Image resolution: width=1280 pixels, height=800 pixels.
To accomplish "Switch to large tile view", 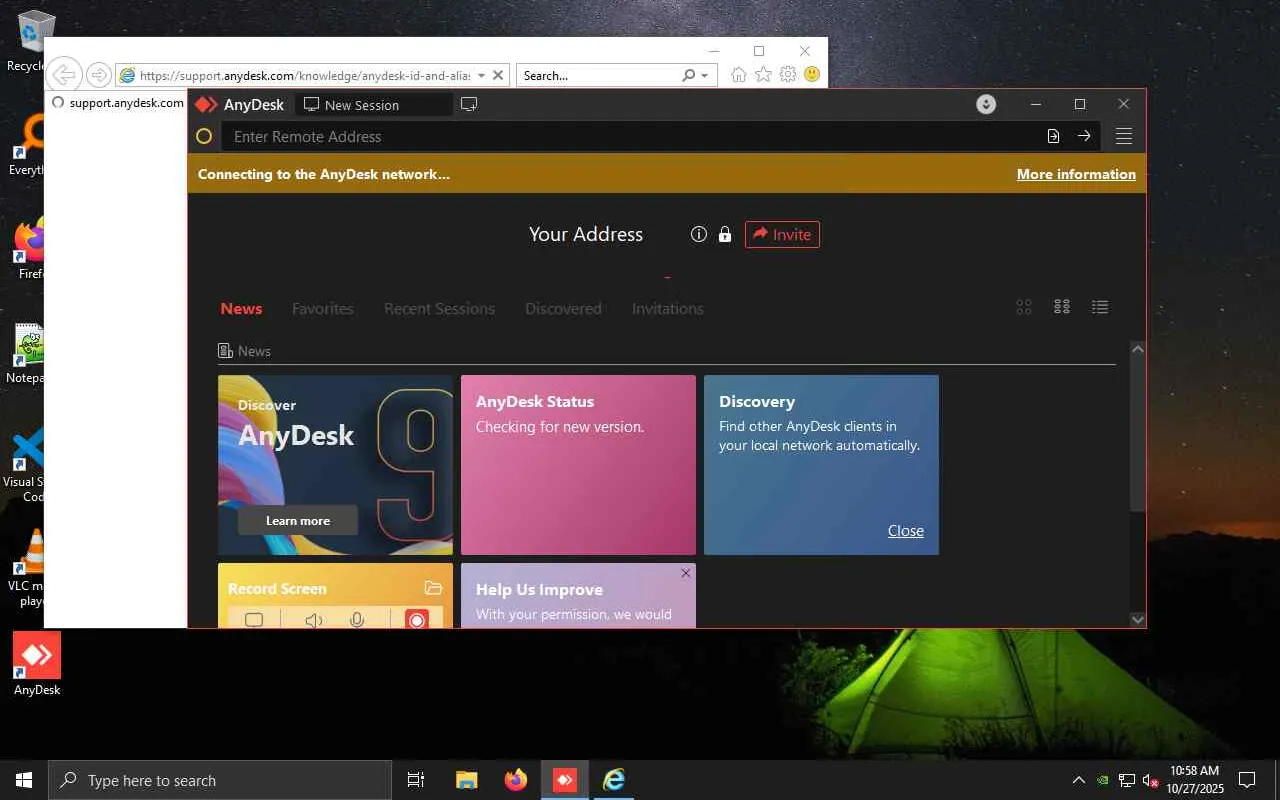I will [x=1024, y=307].
